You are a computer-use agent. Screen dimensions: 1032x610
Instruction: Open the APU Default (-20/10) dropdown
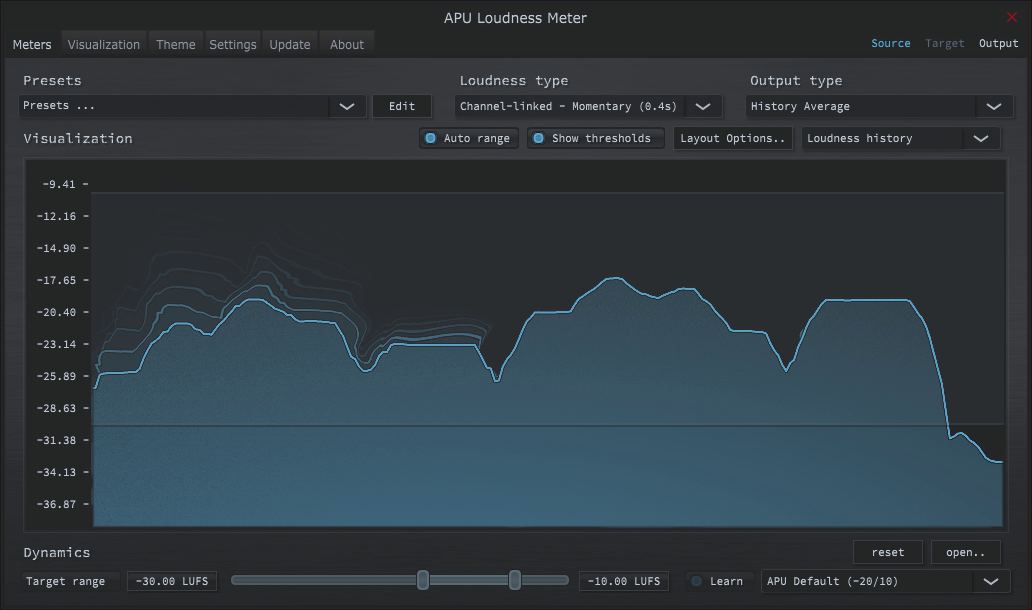[x=885, y=582]
